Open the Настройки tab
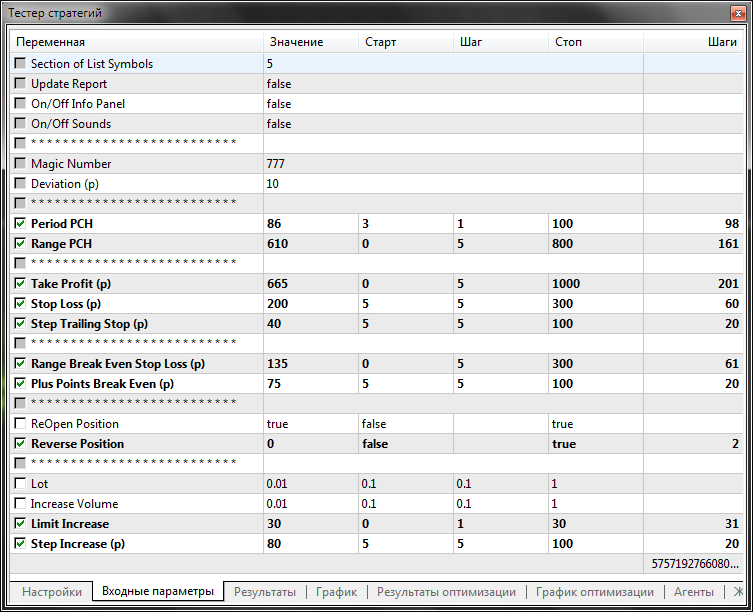Screen dimensions: 753x612 [52, 592]
